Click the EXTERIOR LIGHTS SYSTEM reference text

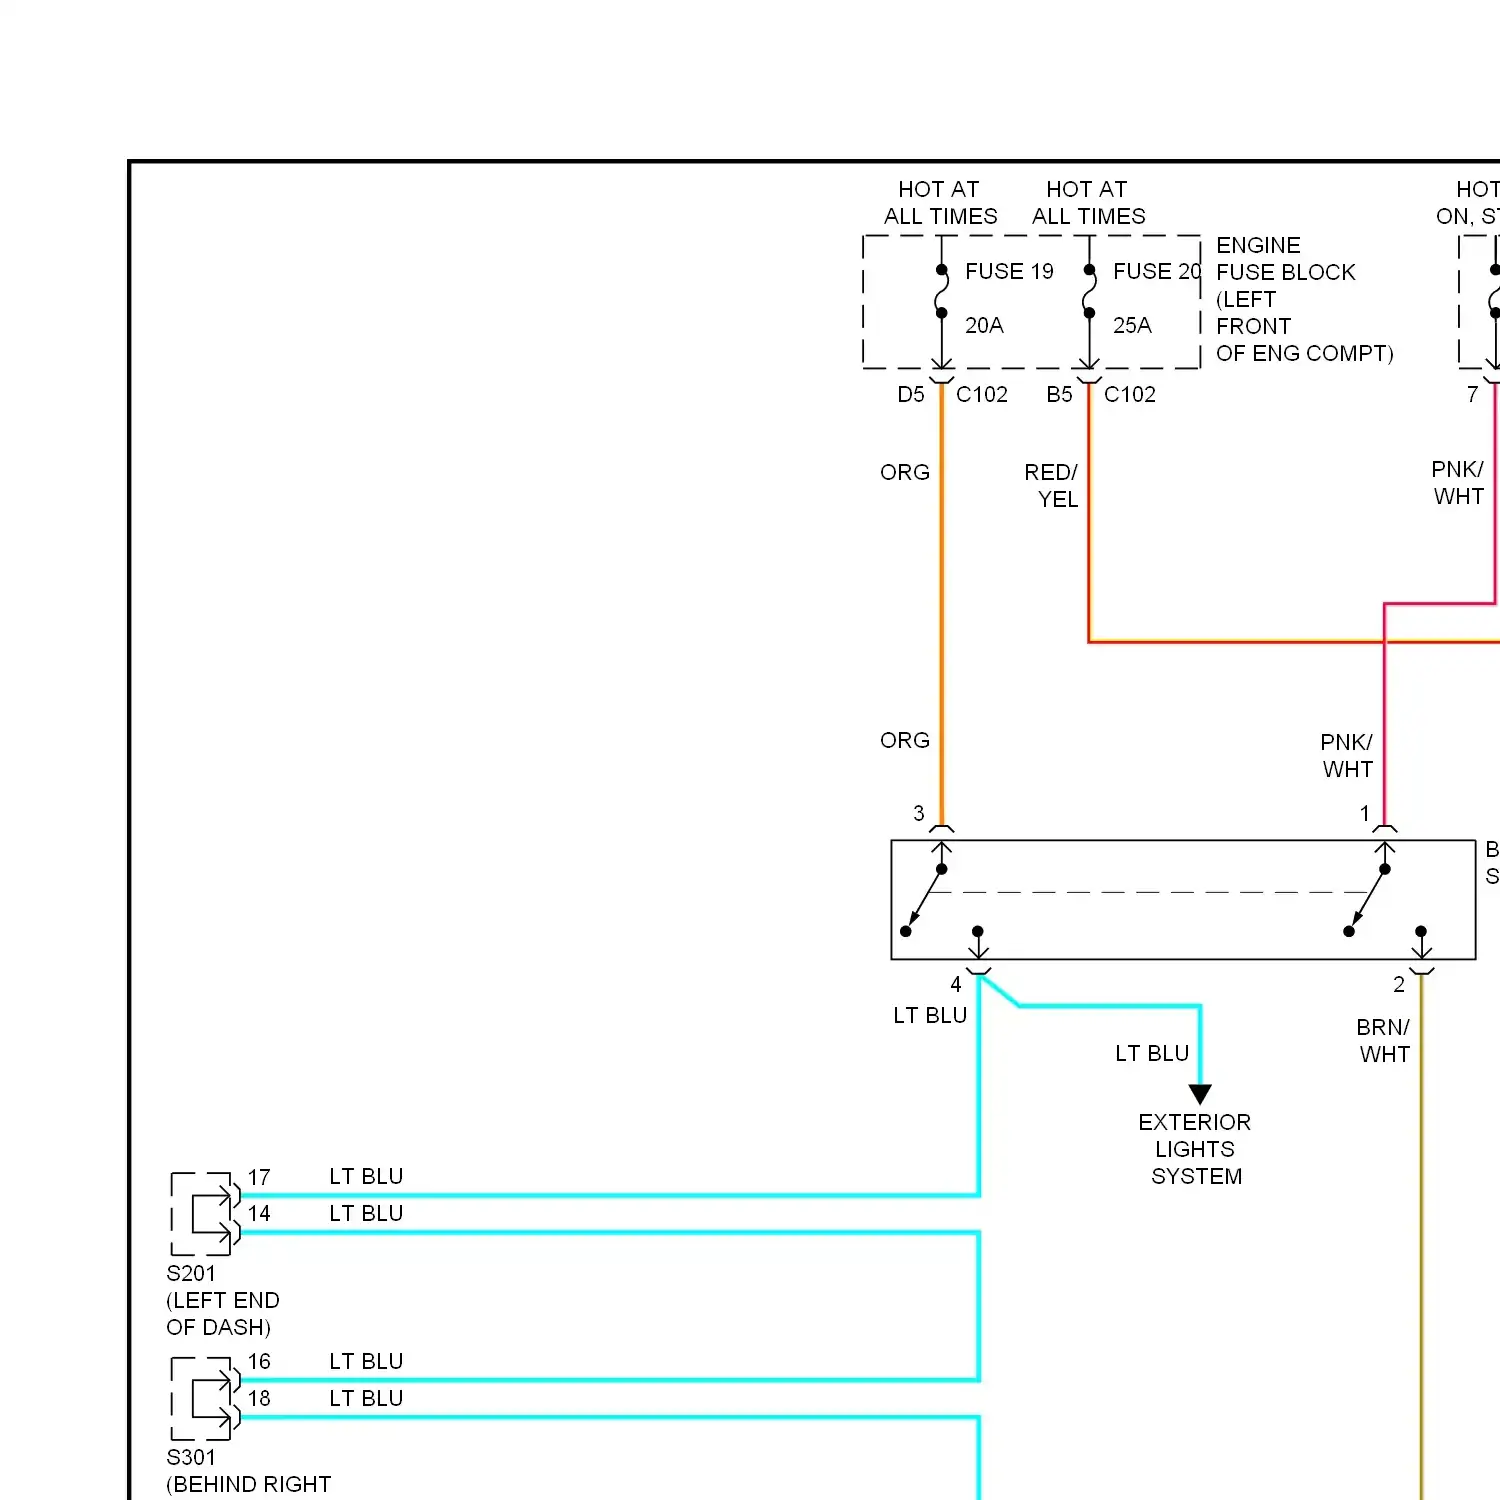(x=1195, y=1150)
